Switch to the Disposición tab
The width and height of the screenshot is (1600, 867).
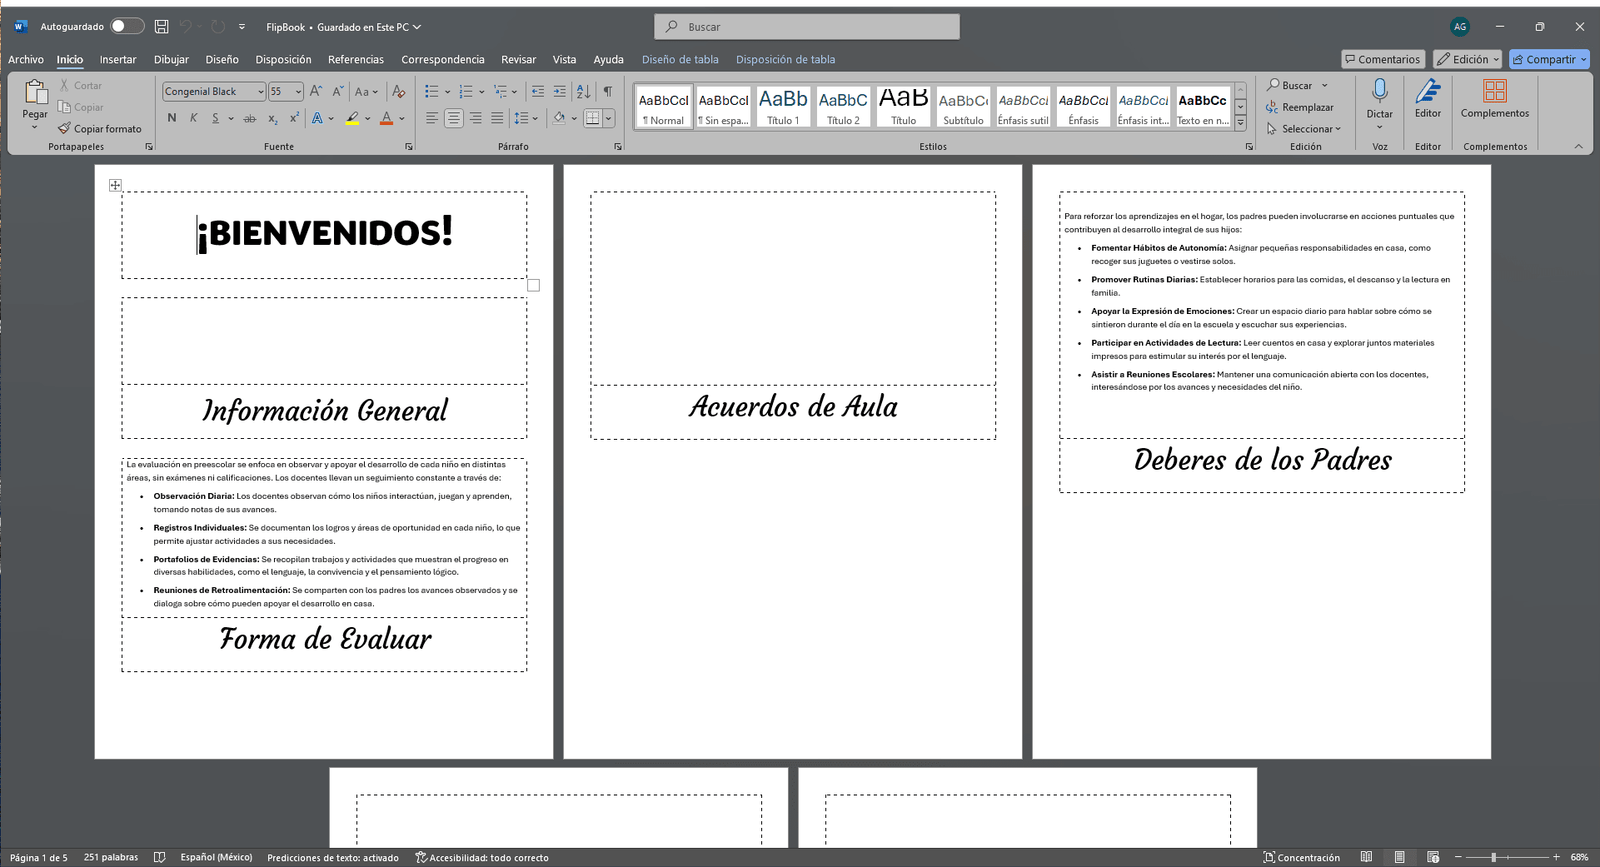(283, 59)
